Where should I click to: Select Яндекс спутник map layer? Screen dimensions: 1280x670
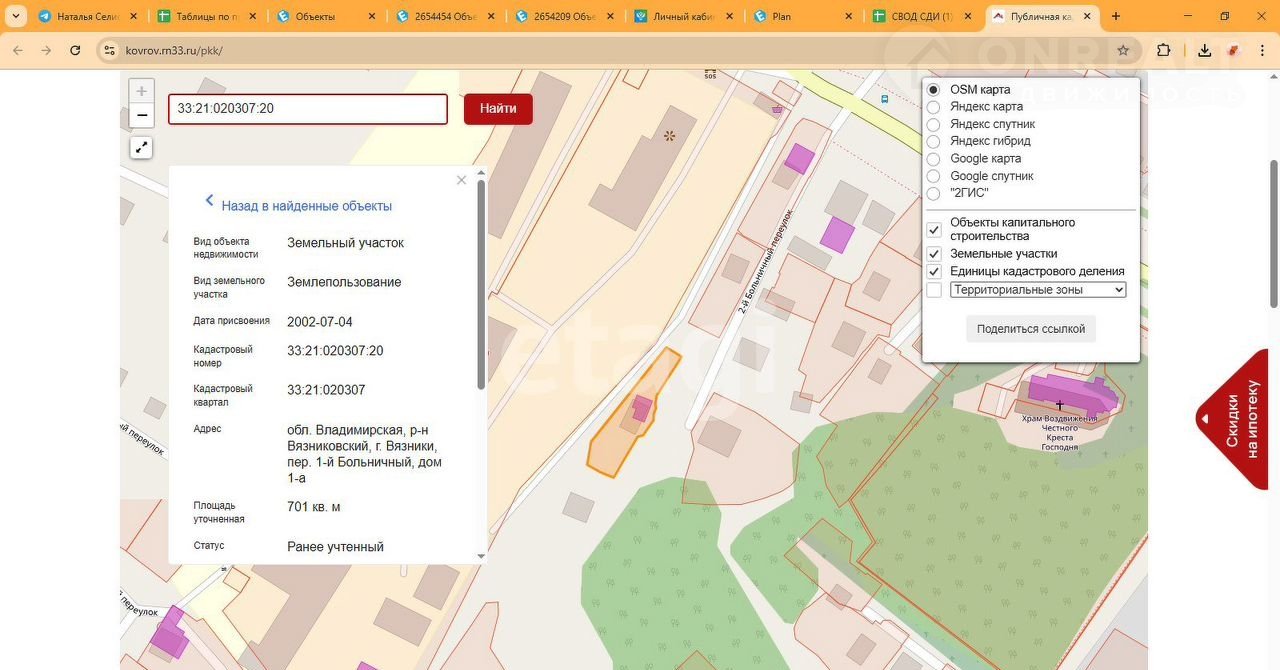[x=933, y=124]
